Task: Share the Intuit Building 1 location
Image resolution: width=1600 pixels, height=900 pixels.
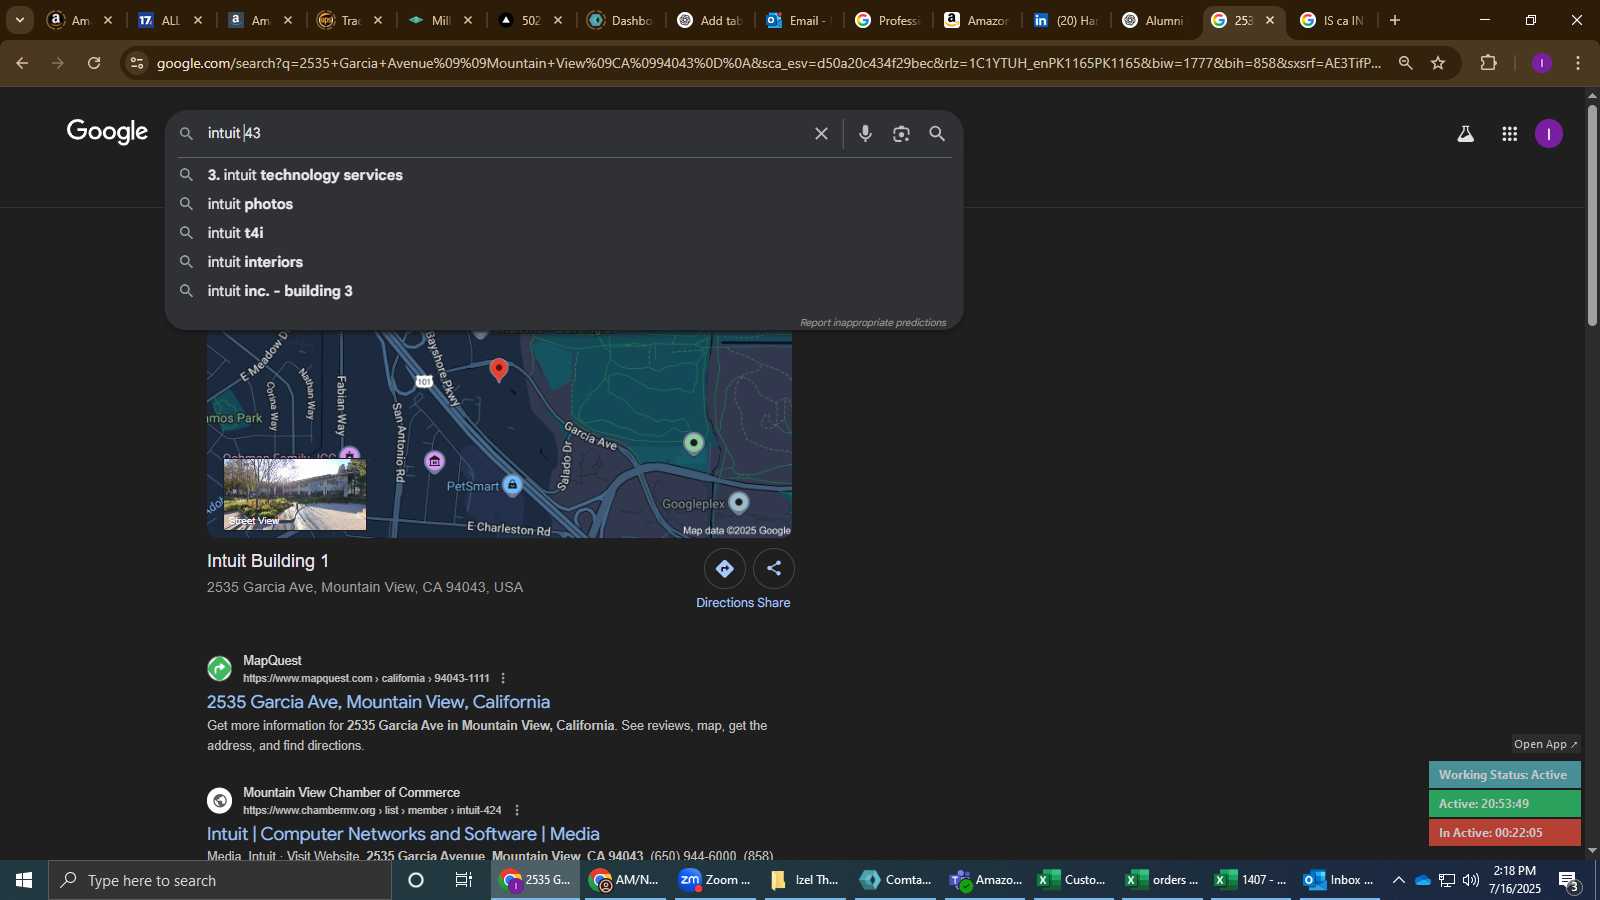Action: [774, 568]
